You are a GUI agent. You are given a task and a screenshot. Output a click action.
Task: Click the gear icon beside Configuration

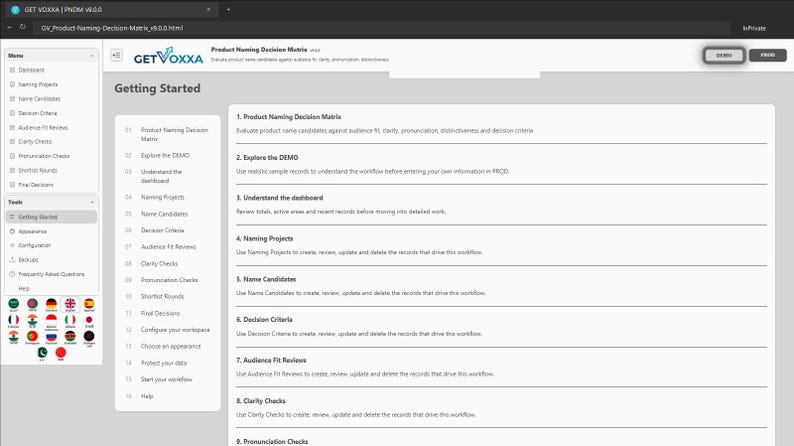pos(12,246)
